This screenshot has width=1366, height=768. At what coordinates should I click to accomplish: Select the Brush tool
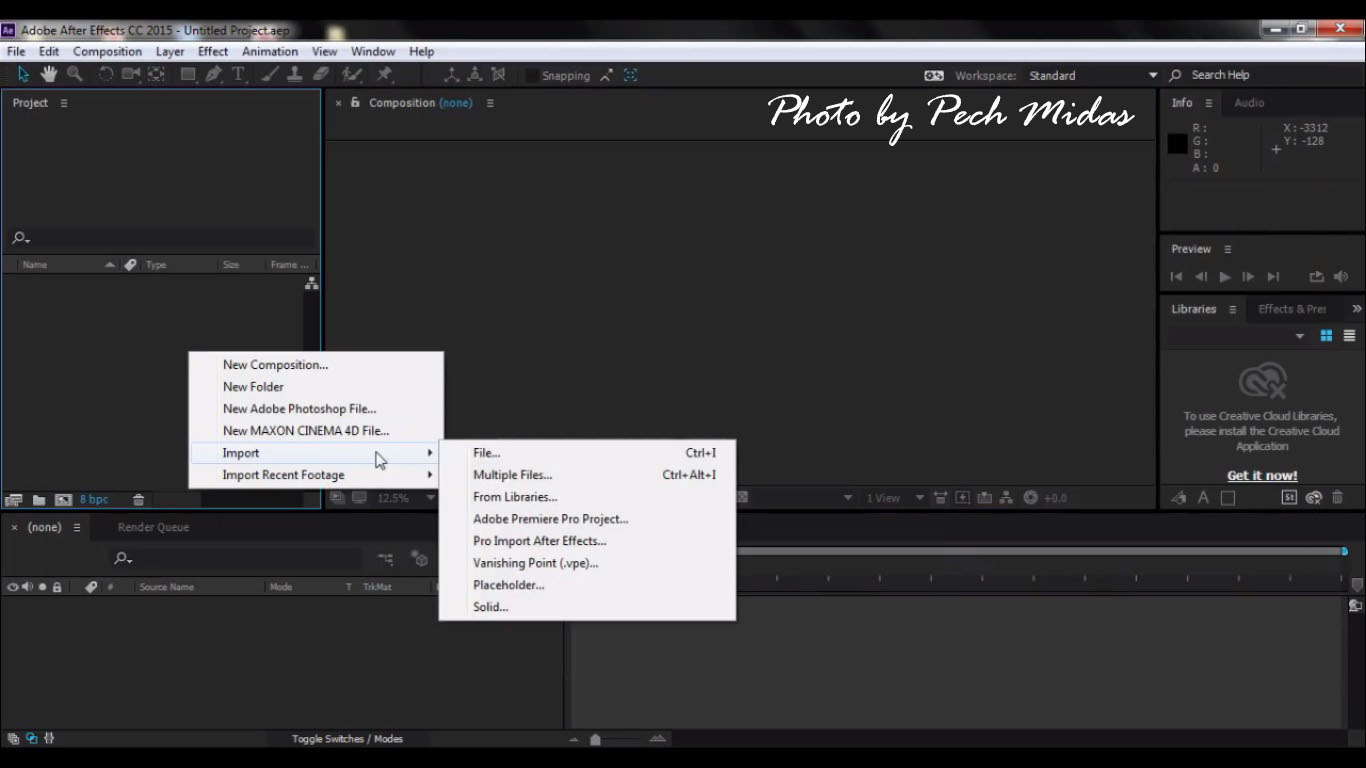coord(270,74)
